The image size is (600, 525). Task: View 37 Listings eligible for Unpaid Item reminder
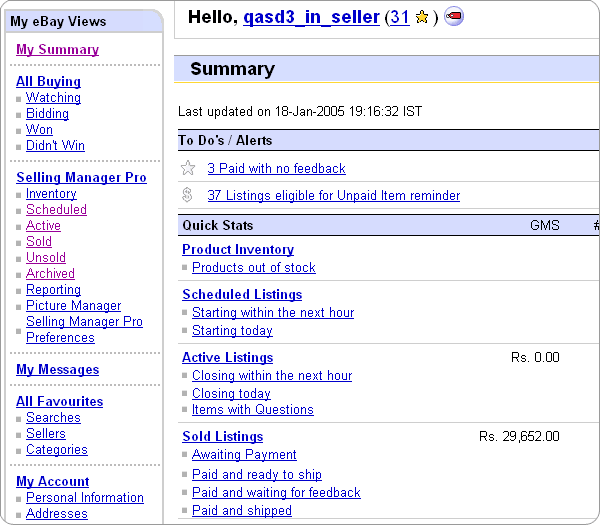tap(333, 196)
